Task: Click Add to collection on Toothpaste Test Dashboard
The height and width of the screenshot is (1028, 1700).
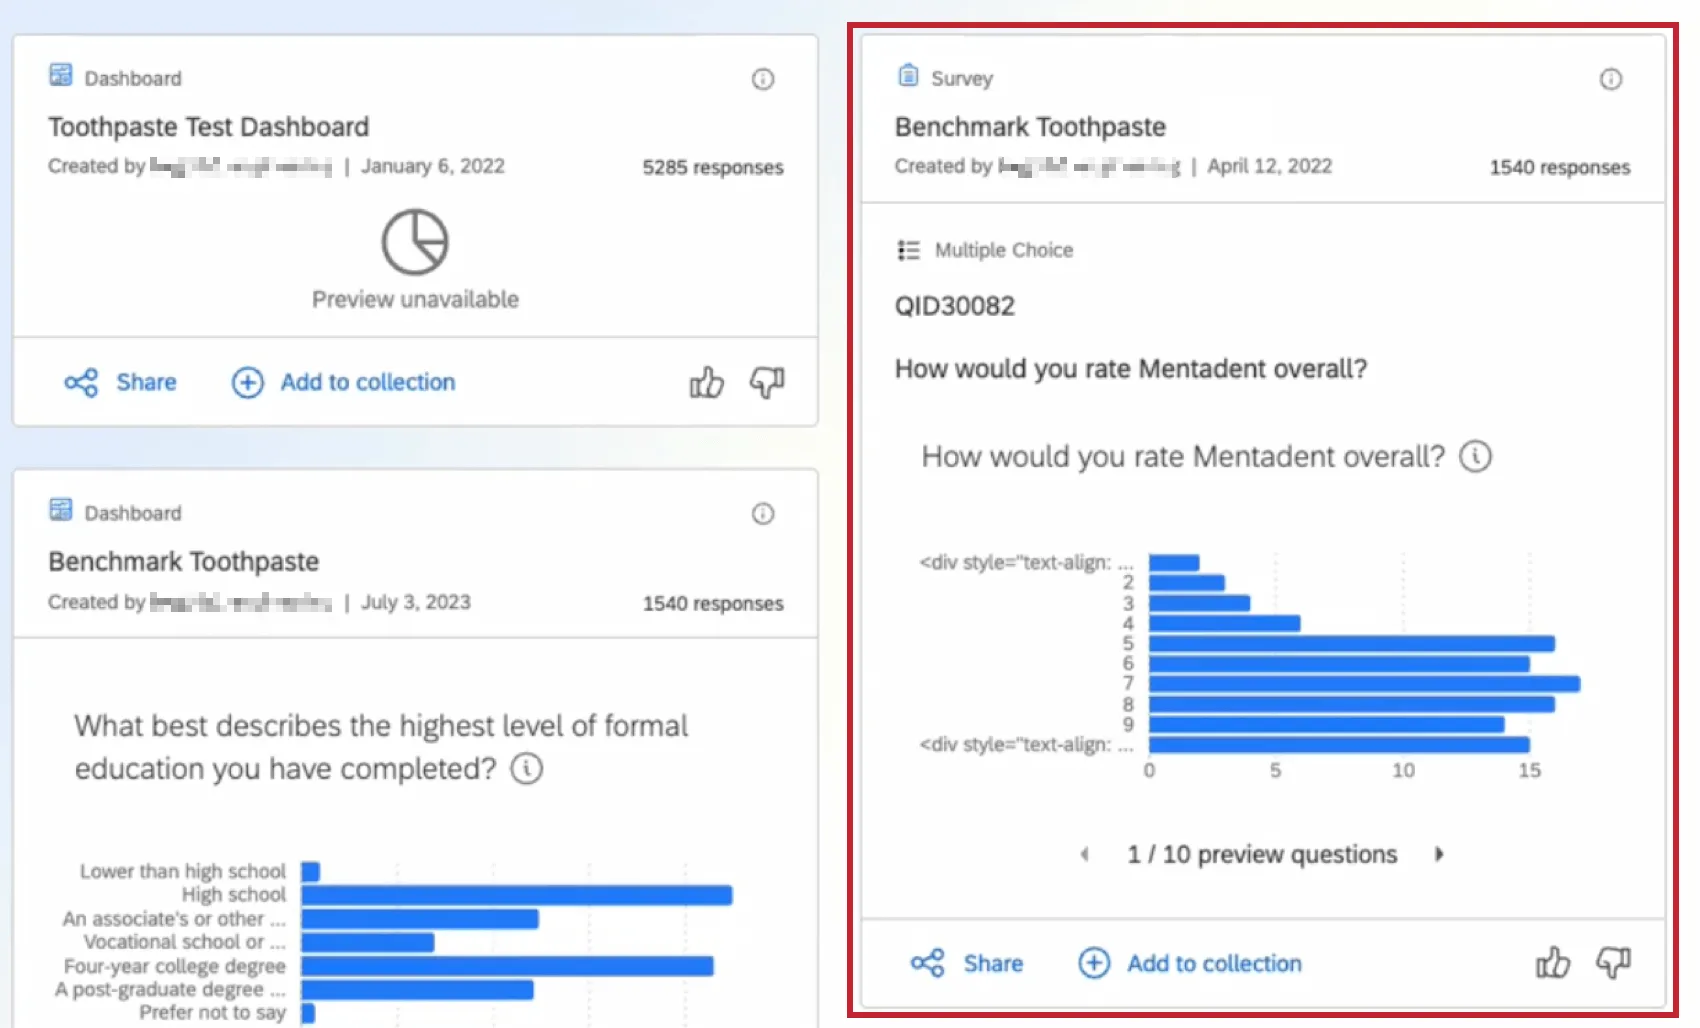Action: (x=367, y=382)
